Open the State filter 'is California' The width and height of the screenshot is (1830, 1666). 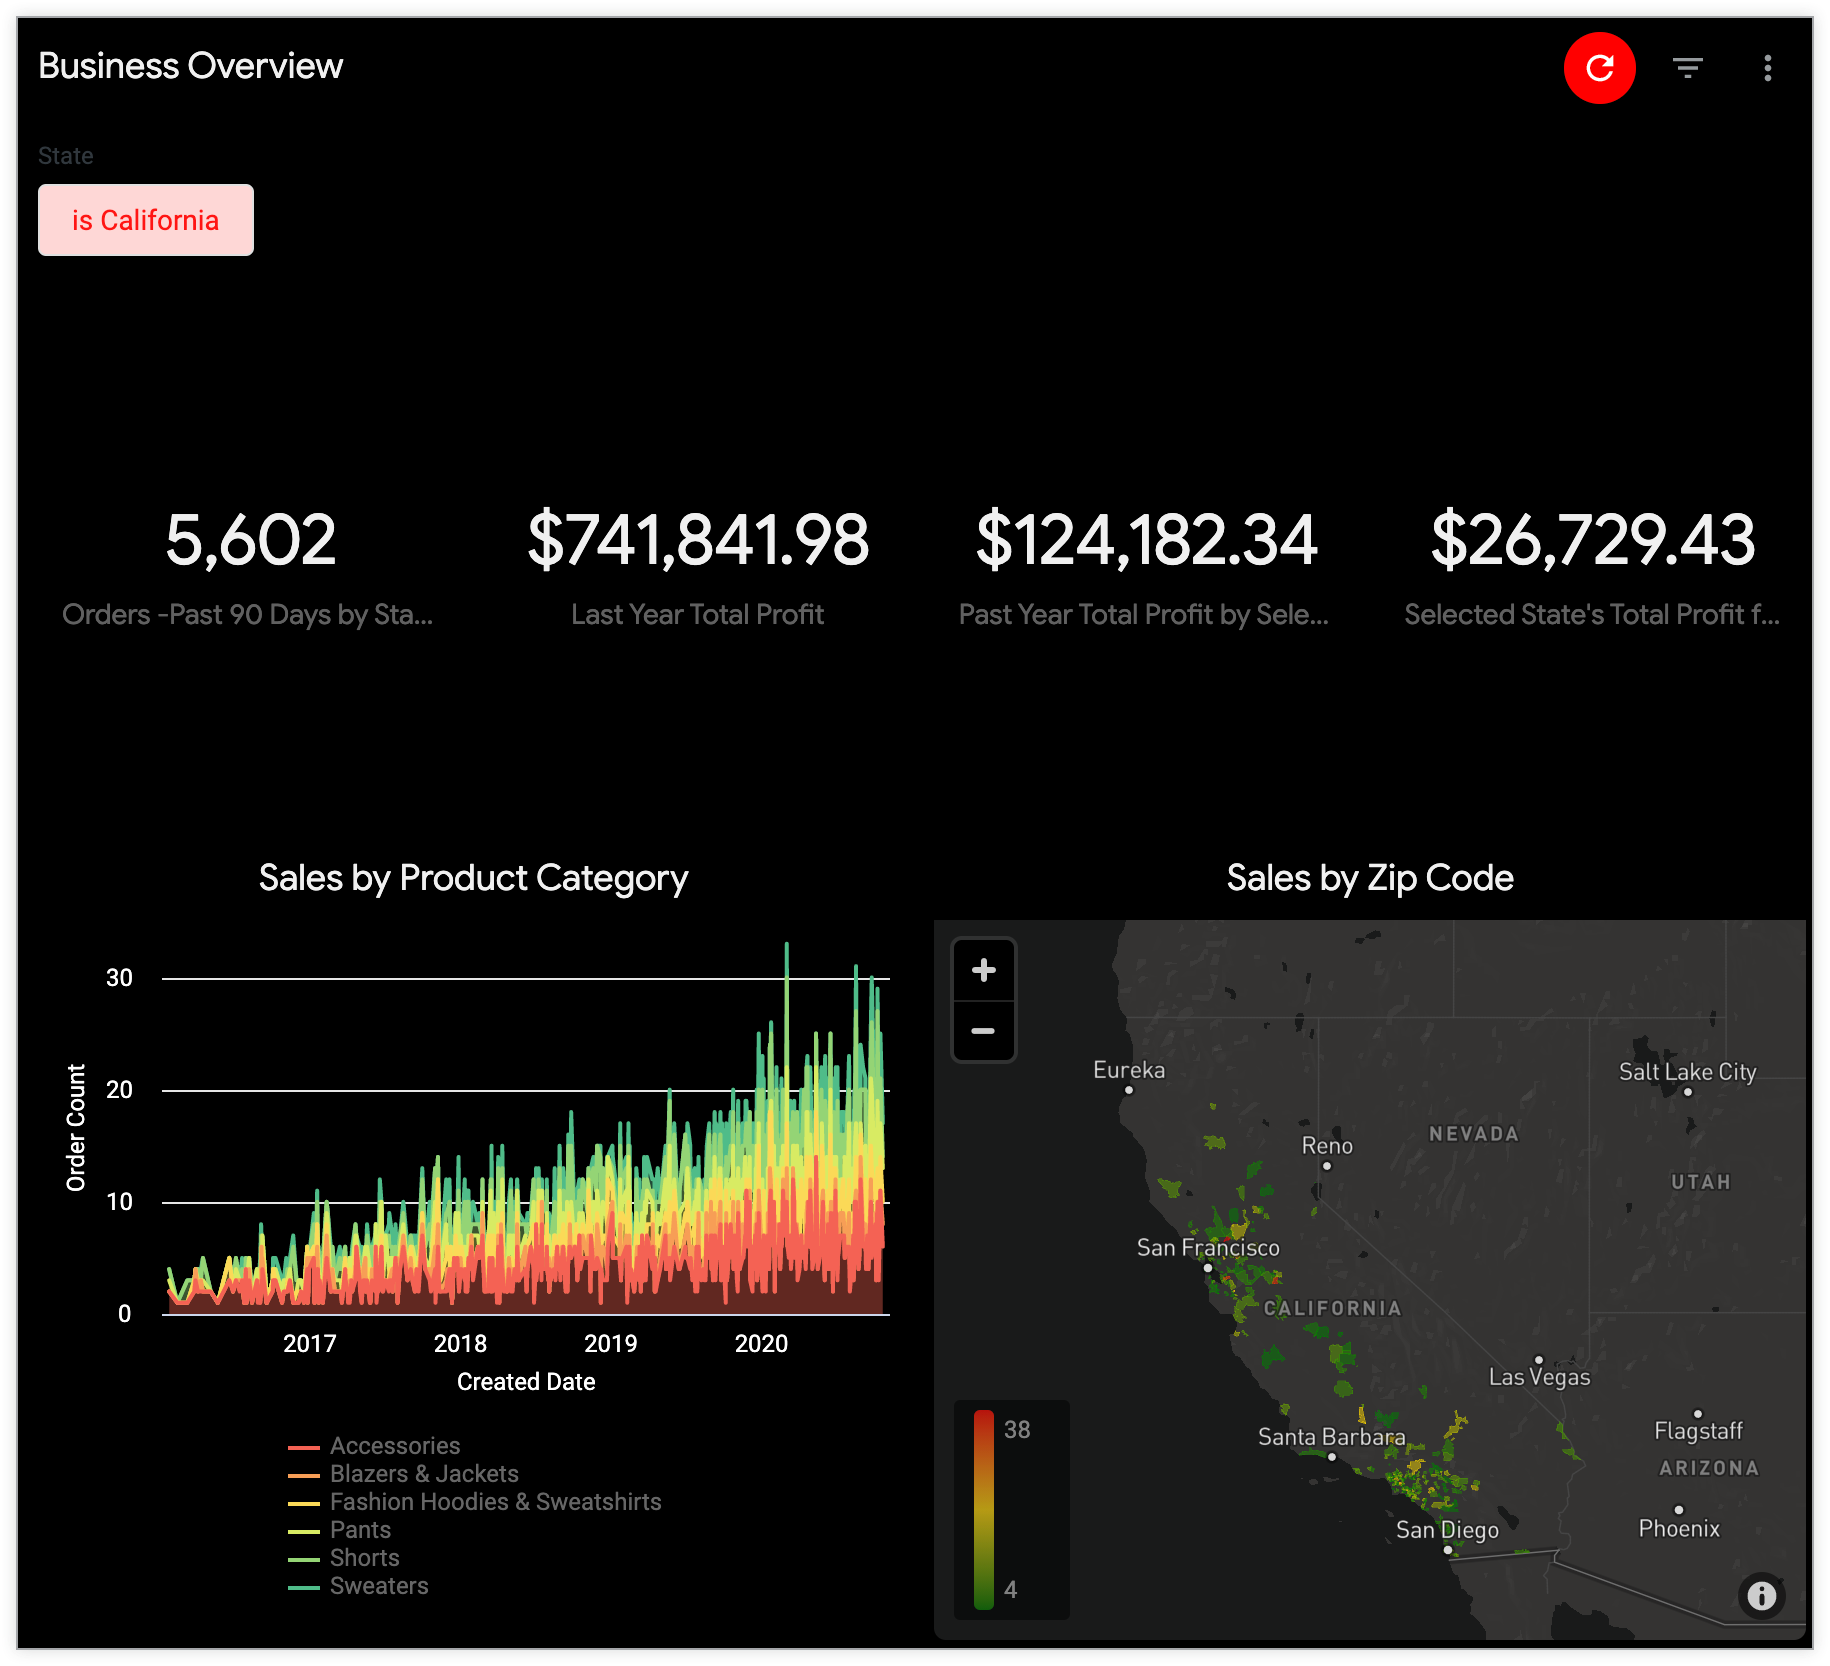[146, 220]
